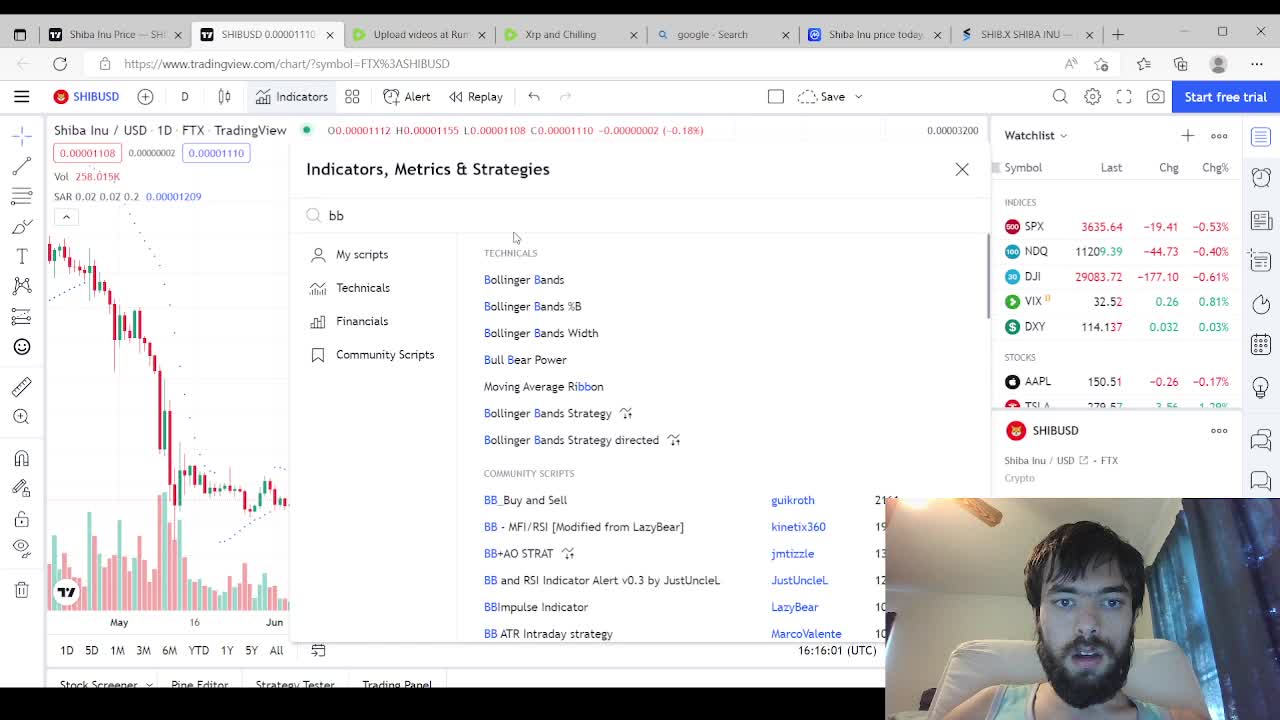Select the trend line drawing tool

[x=21, y=166]
